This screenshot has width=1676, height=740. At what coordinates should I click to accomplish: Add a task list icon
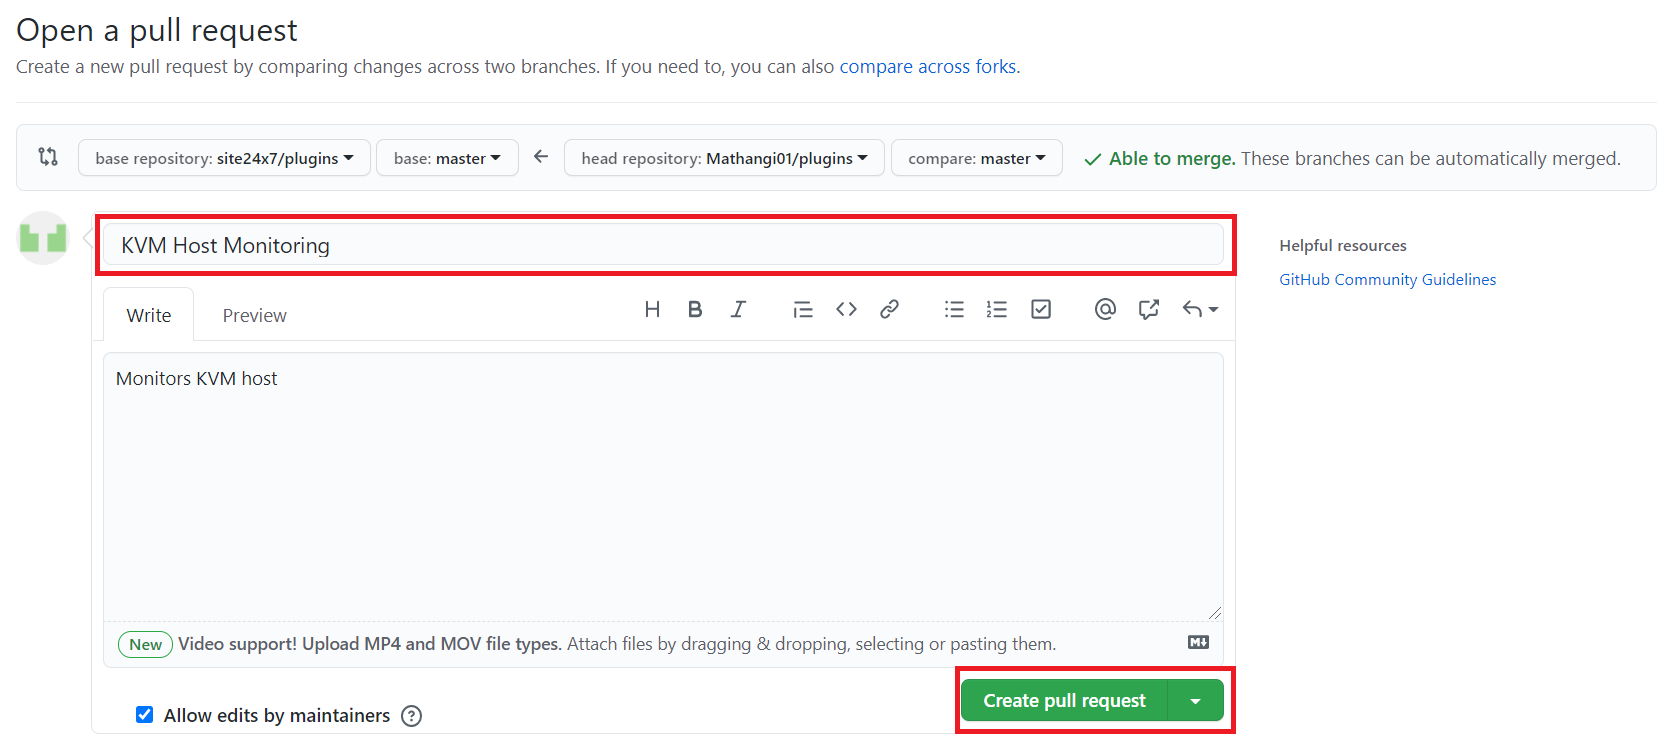pyautogui.click(x=1041, y=310)
